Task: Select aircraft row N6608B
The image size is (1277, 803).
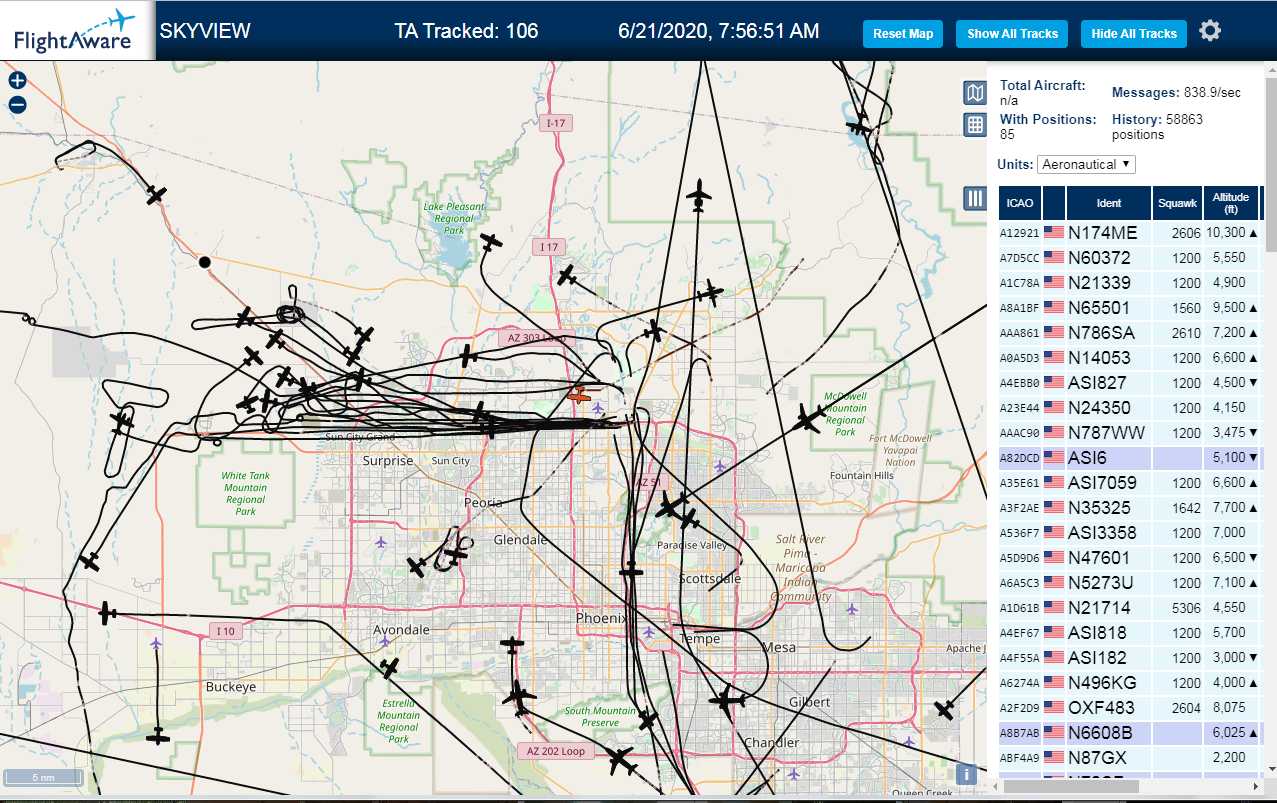Action: click(x=1129, y=732)
